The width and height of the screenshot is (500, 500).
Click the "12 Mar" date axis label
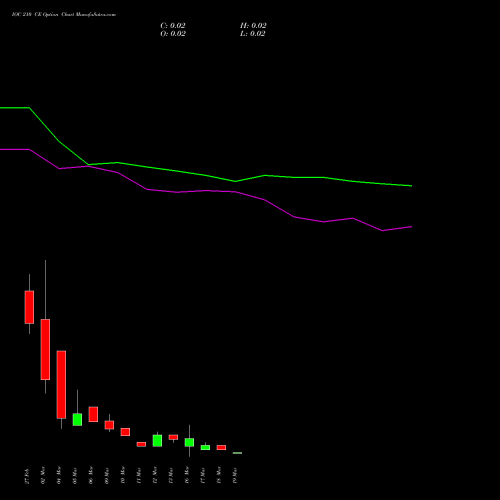(x=155, y=475)
